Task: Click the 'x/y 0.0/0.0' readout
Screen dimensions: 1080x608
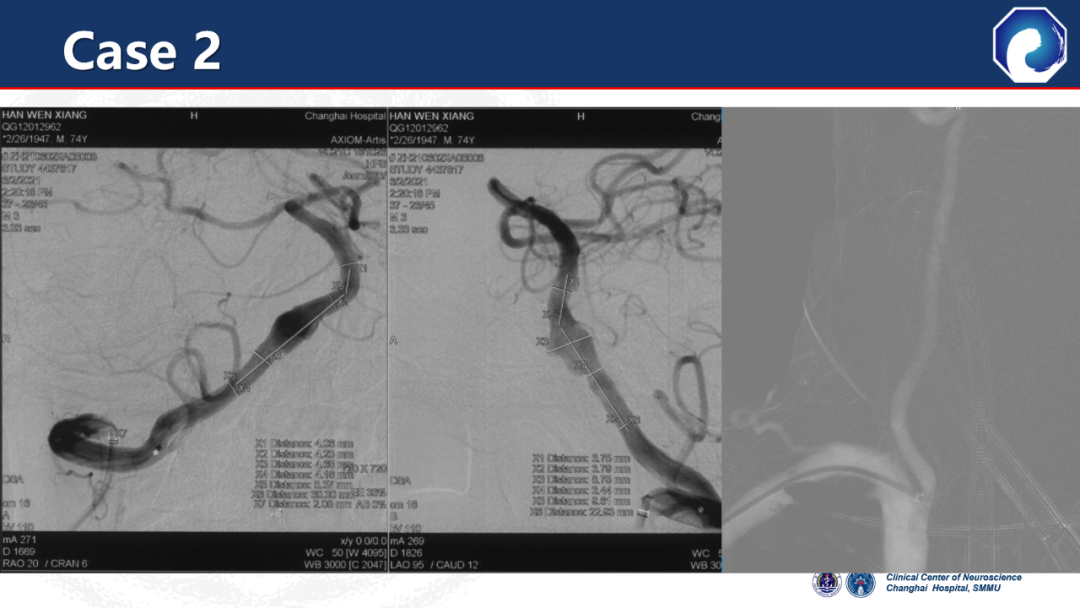Action: coord(363,541)
